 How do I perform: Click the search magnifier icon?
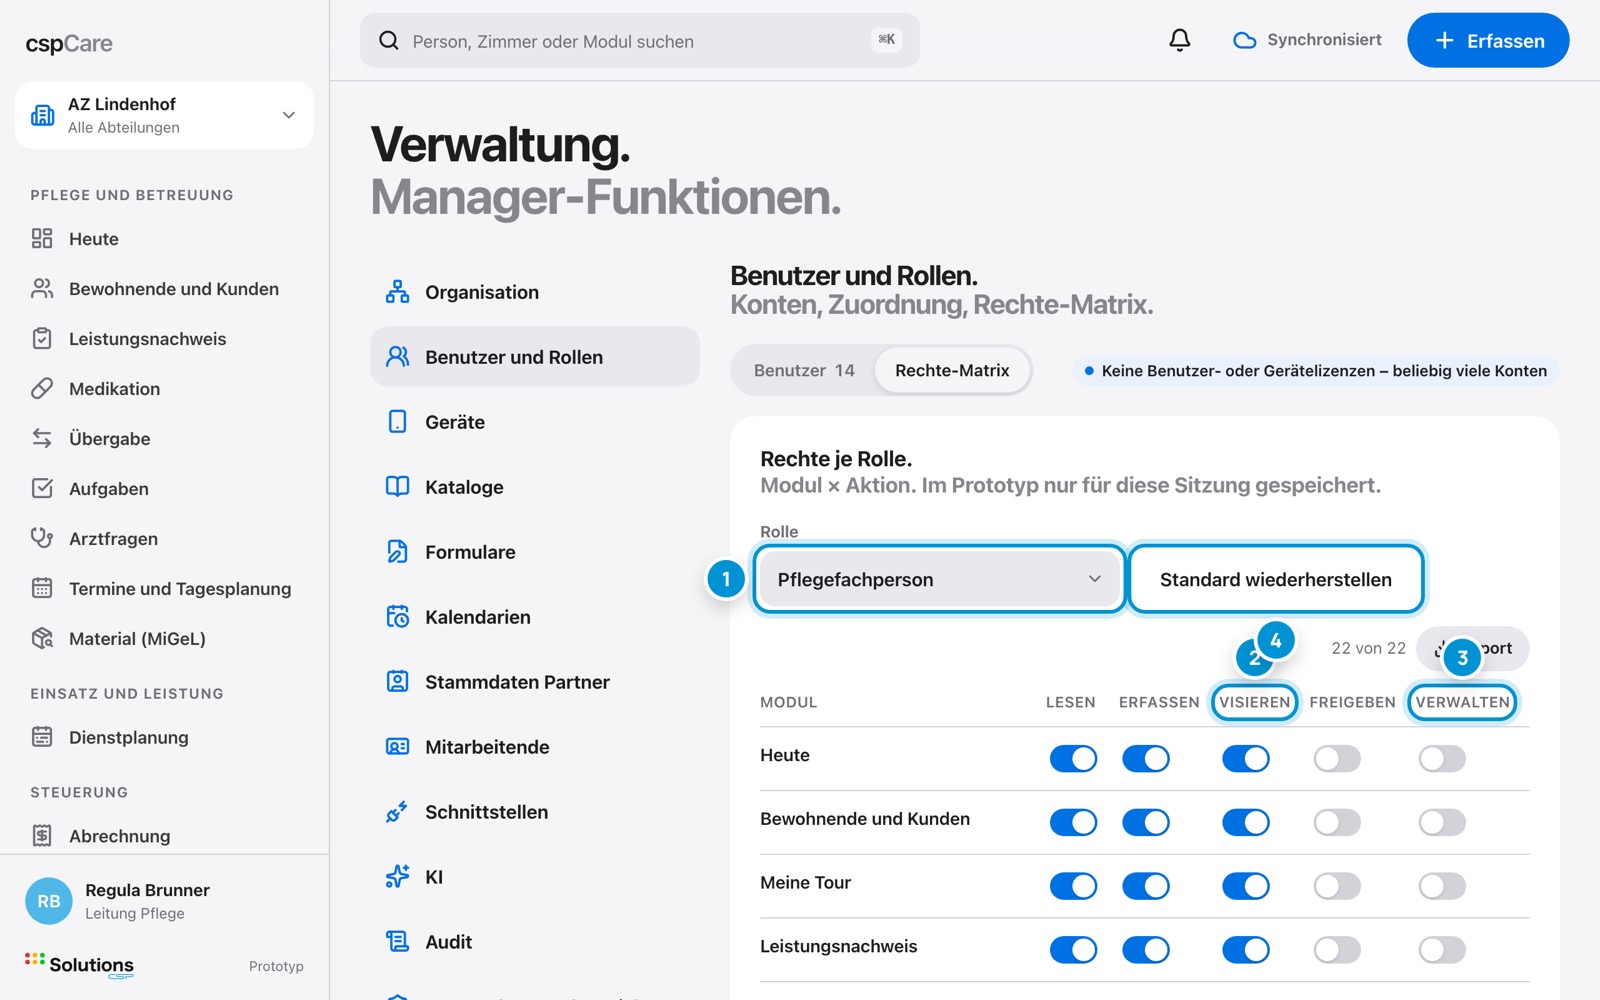(x=389, y=40)
